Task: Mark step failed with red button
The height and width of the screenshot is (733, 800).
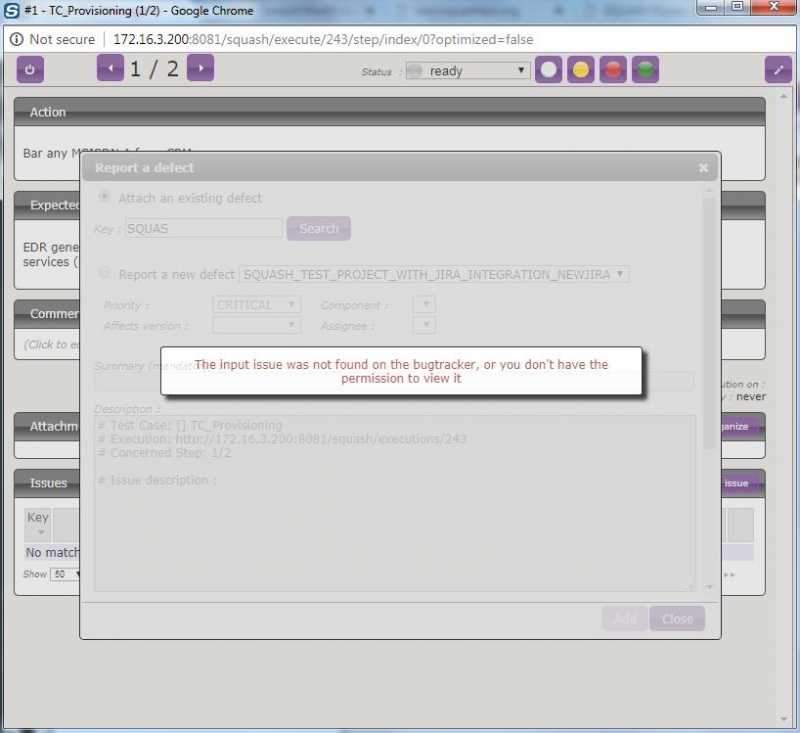Action: [x=613, y=70]
